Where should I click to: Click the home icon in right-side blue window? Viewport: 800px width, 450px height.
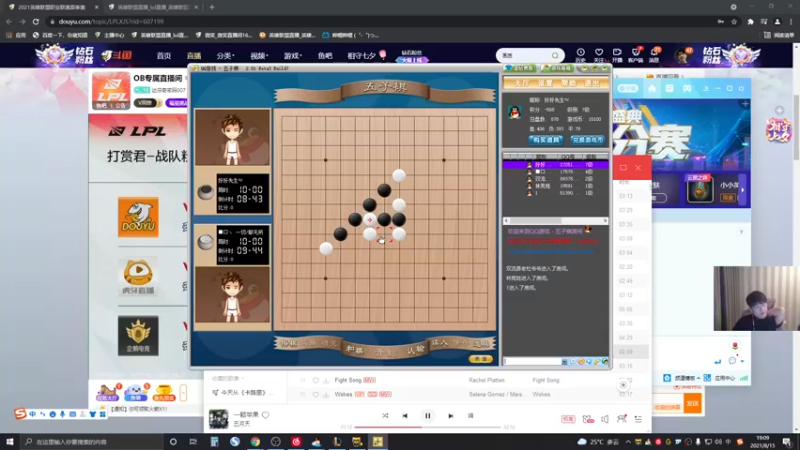click(652, 88)
